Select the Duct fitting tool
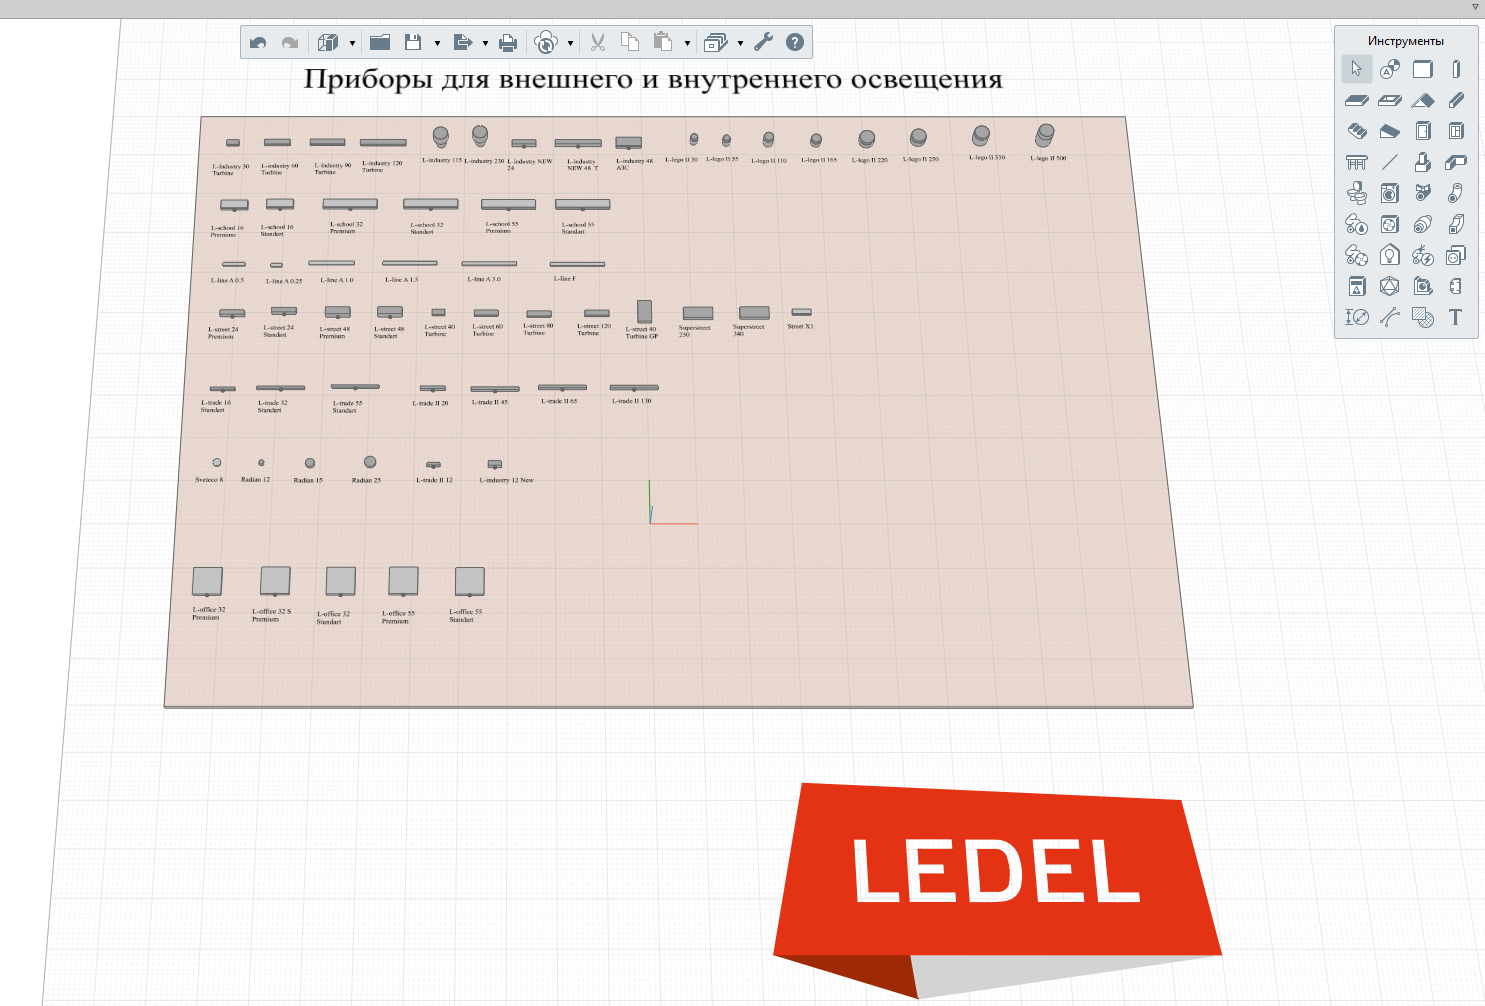The width and height of the screenshot is (1485, 1006). pos(1456,224)
